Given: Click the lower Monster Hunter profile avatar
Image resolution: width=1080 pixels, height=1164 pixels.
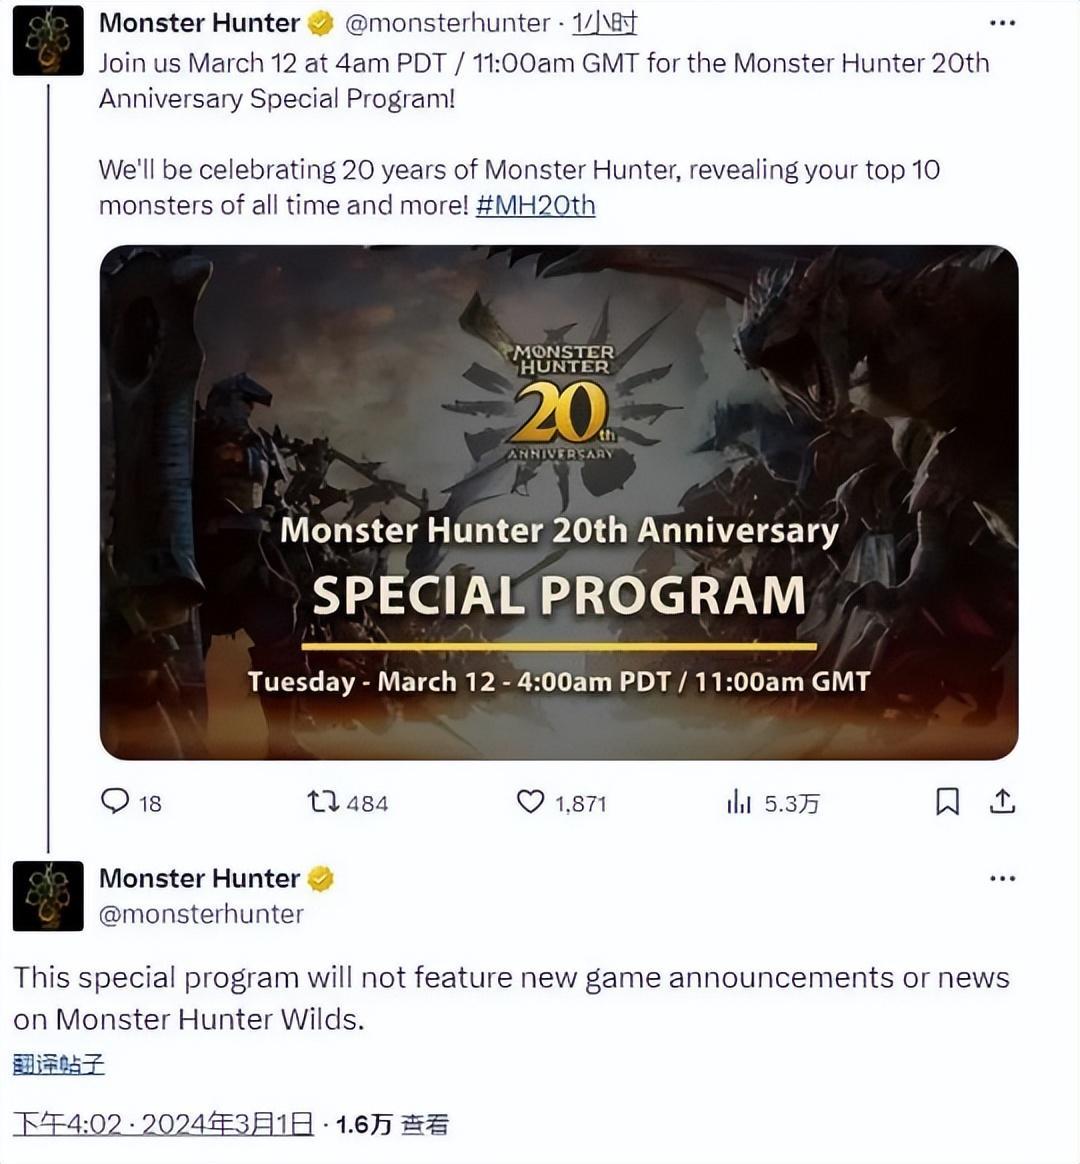Looking at the screenshot, I should click(48, 896).
